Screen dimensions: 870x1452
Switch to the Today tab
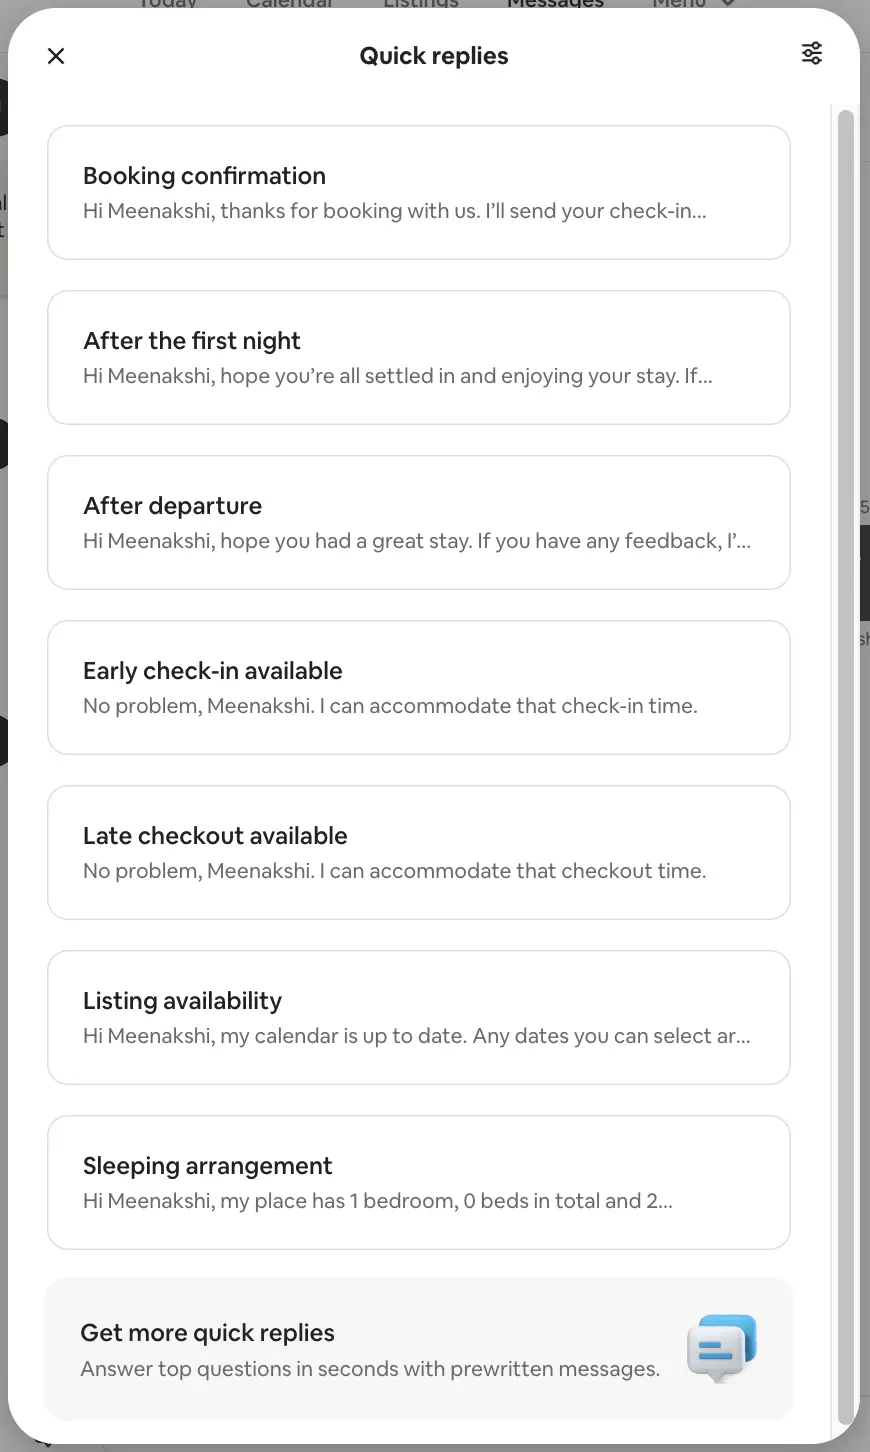point(168,4)
